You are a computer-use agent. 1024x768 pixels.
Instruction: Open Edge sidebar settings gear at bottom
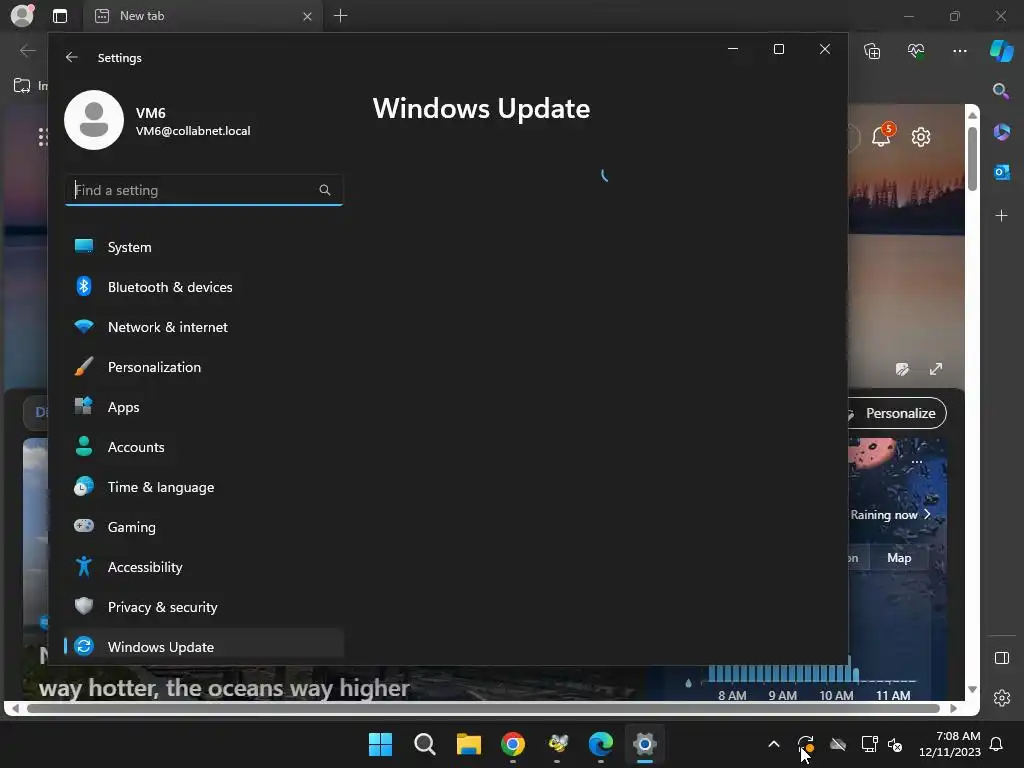(1002, 698)
